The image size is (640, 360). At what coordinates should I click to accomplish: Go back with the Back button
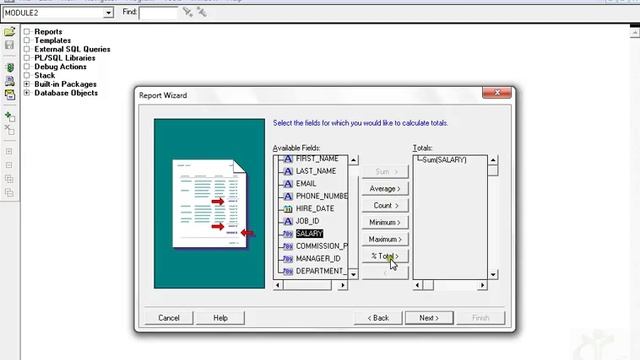(x=378, y=318)
